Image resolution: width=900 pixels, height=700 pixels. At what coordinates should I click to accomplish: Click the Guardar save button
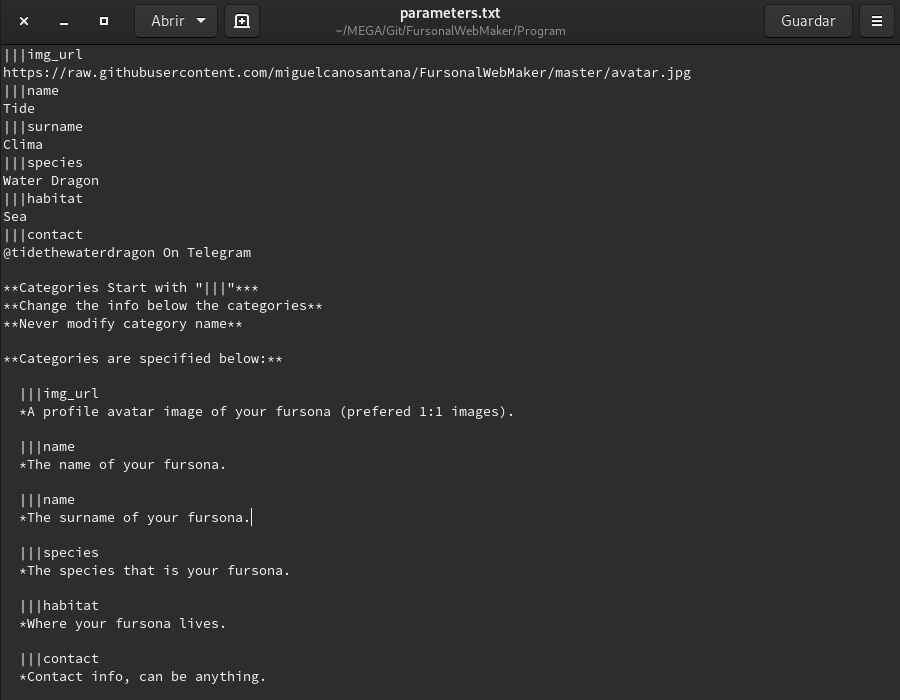coord(808,21)
